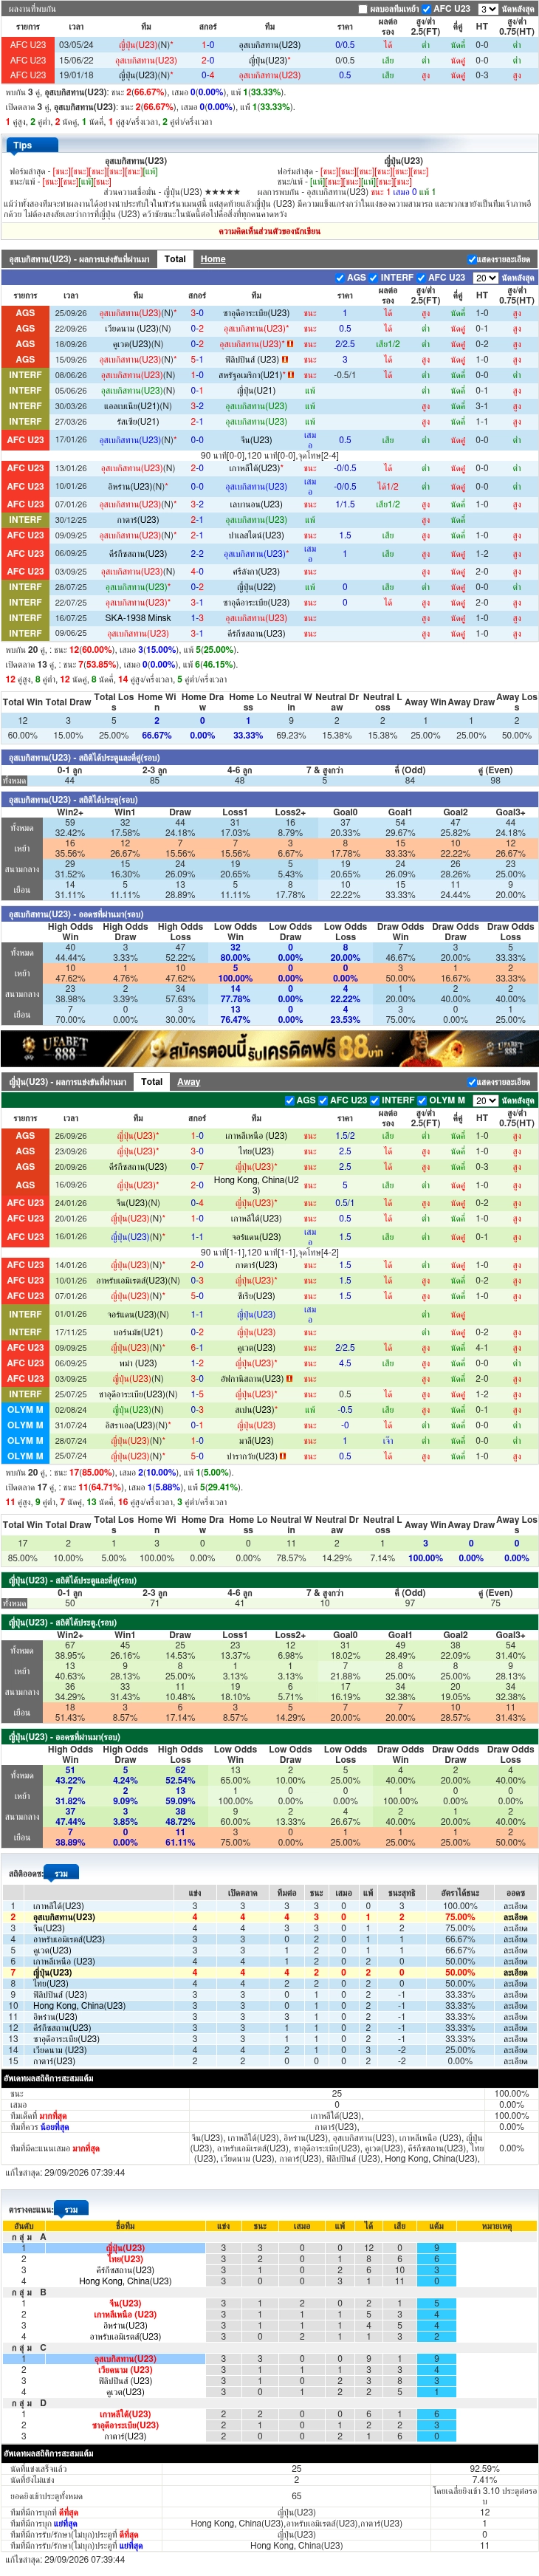539x2576 pixels.
Task: Open the 20 matches dropdown in อุซเบกิสถาน(U23) section
Action: pyautogui.click(x=485, y=278)
